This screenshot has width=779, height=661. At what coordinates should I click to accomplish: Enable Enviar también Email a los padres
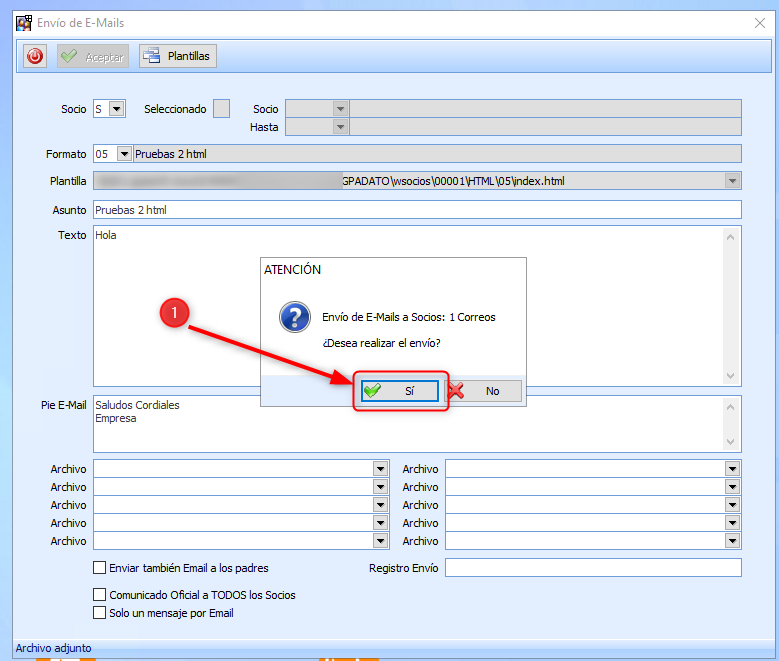[99, 568]
